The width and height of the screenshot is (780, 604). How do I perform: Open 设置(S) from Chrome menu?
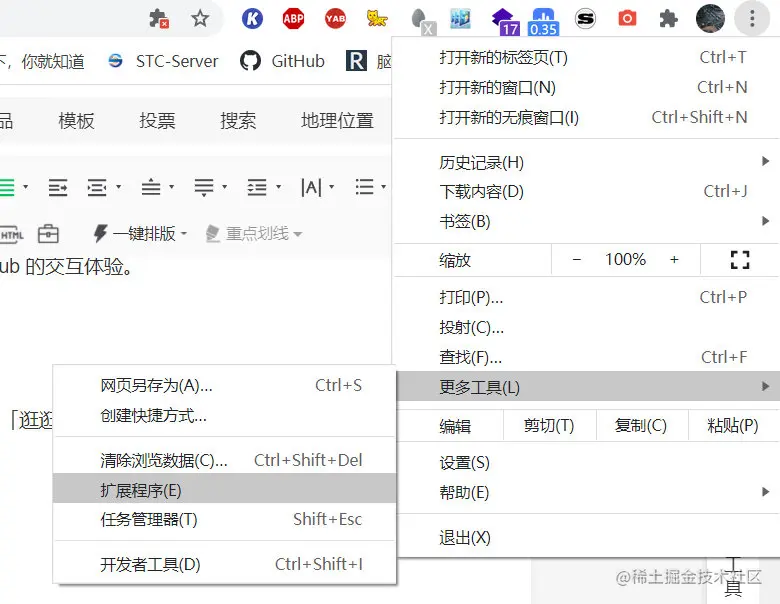pos(587,463)
